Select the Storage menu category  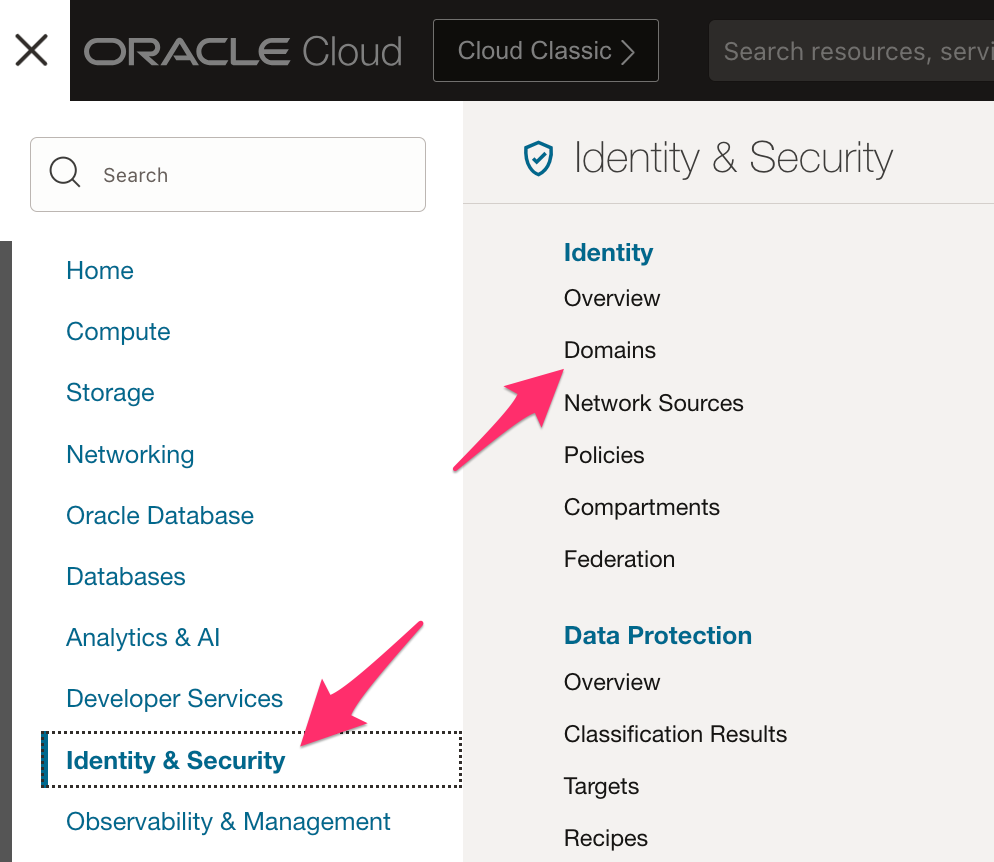pyautogui.click(x=110, y=393)
